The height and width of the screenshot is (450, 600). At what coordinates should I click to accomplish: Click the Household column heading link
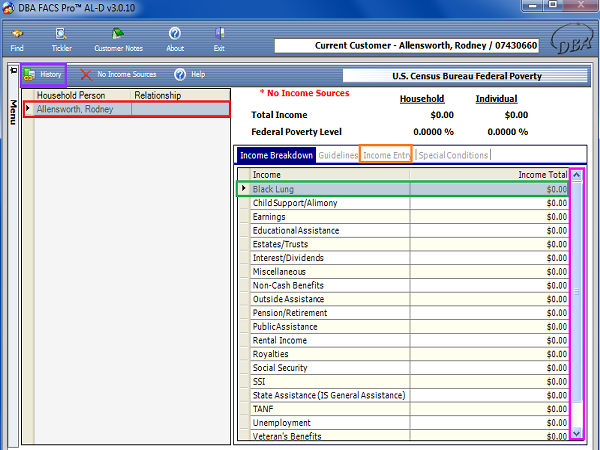pos(422,99)
